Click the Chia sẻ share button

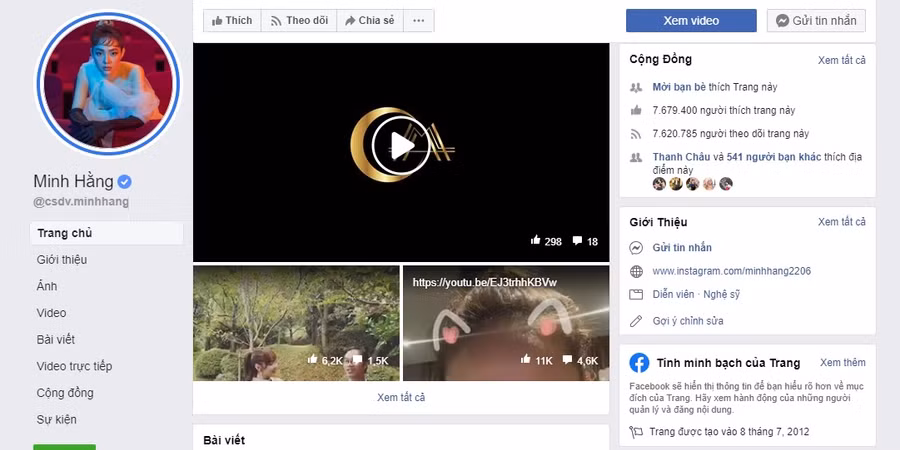tap(368, 20)
